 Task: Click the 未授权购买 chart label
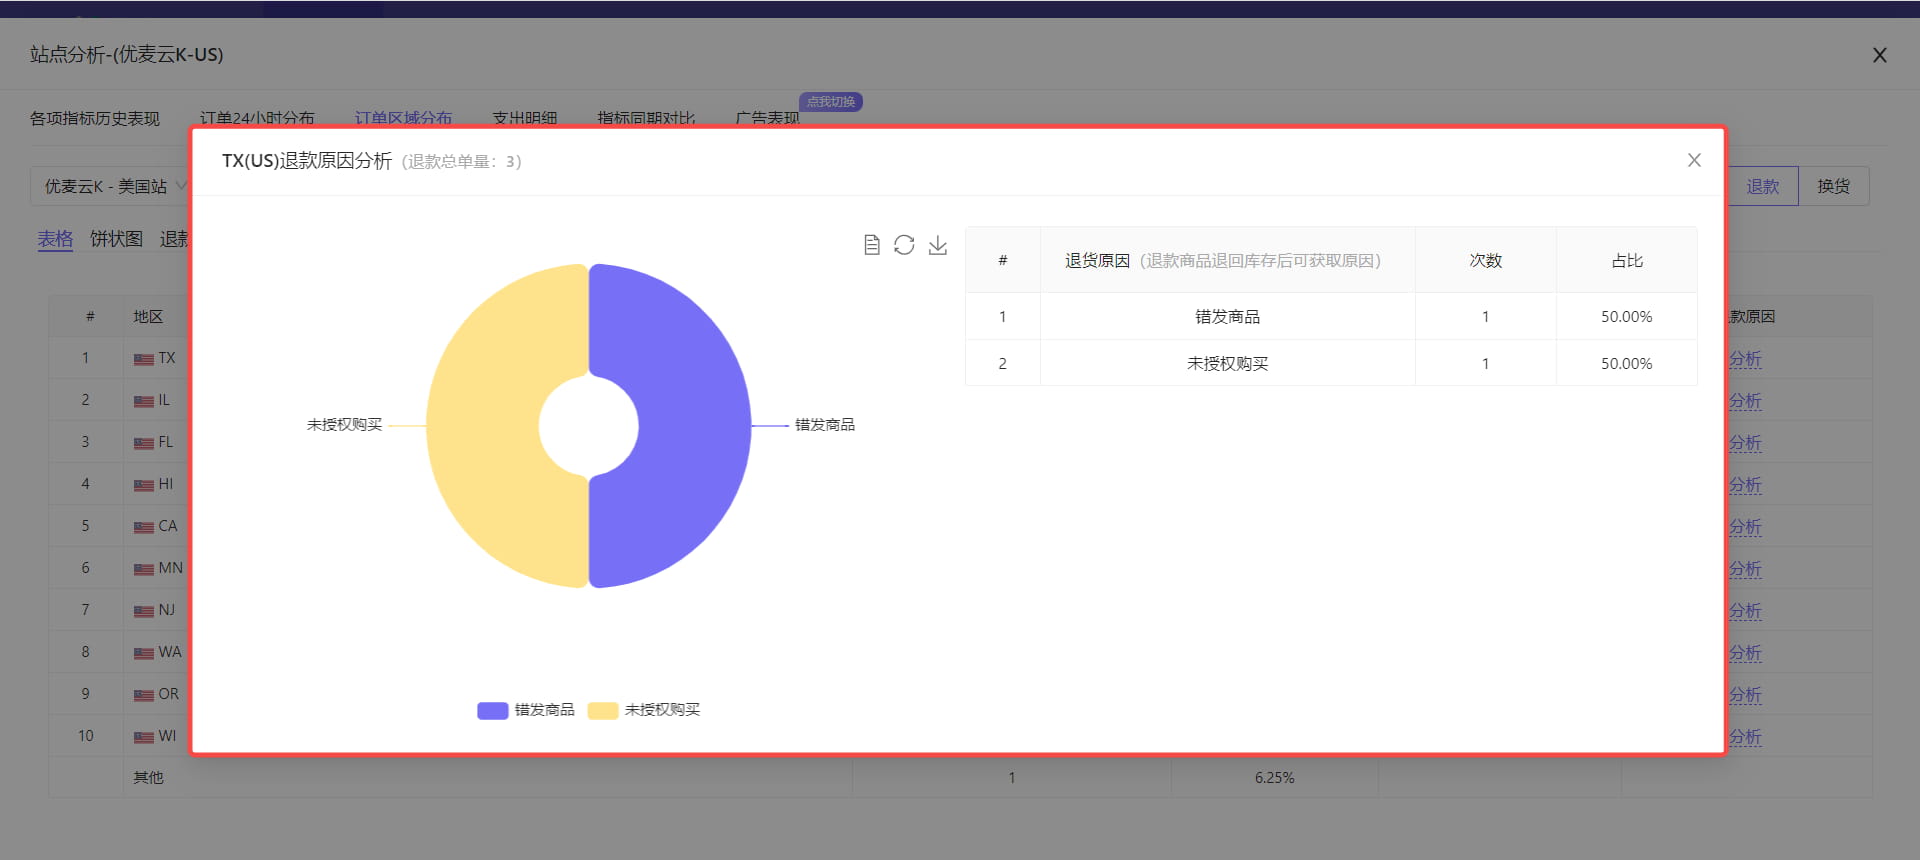click(345, 425)
